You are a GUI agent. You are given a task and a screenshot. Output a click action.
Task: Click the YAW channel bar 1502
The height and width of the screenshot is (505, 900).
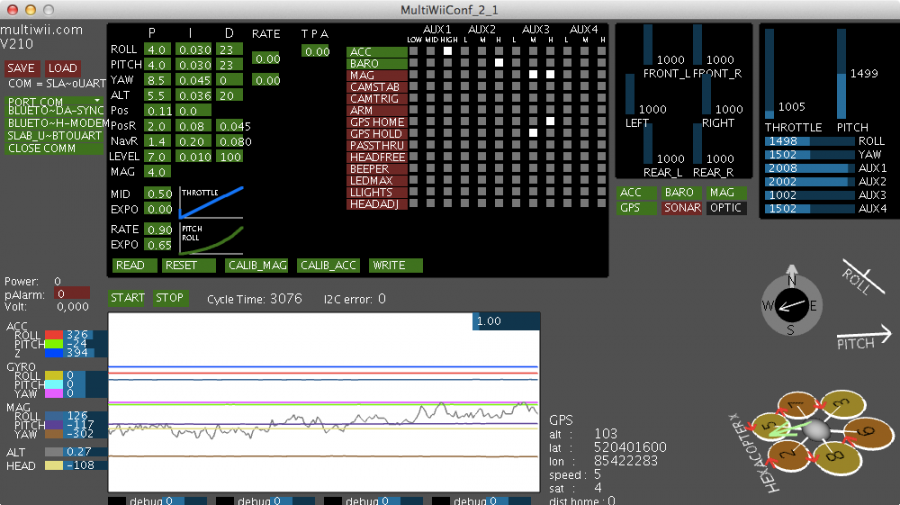coord(809,154)
